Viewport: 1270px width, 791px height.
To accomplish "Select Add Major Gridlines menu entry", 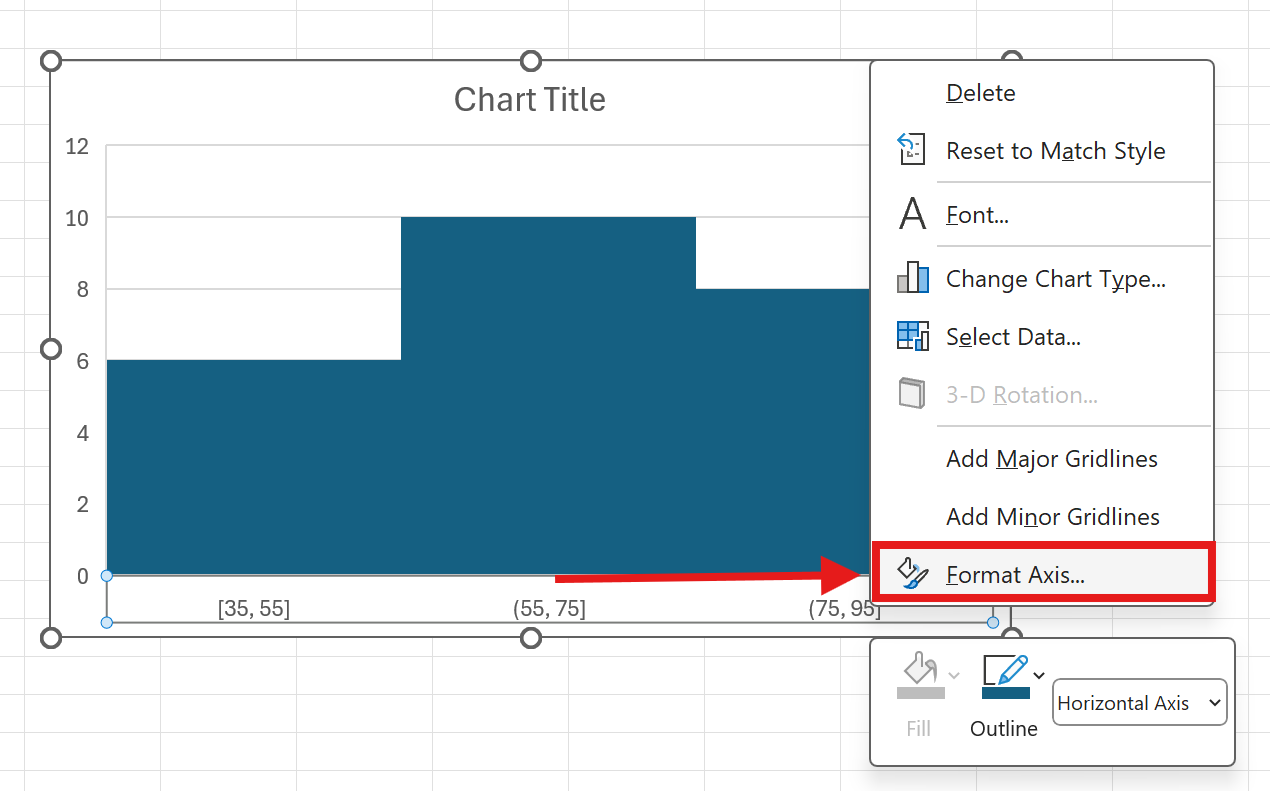I will pyautogui.click(x=1051, y=459).
